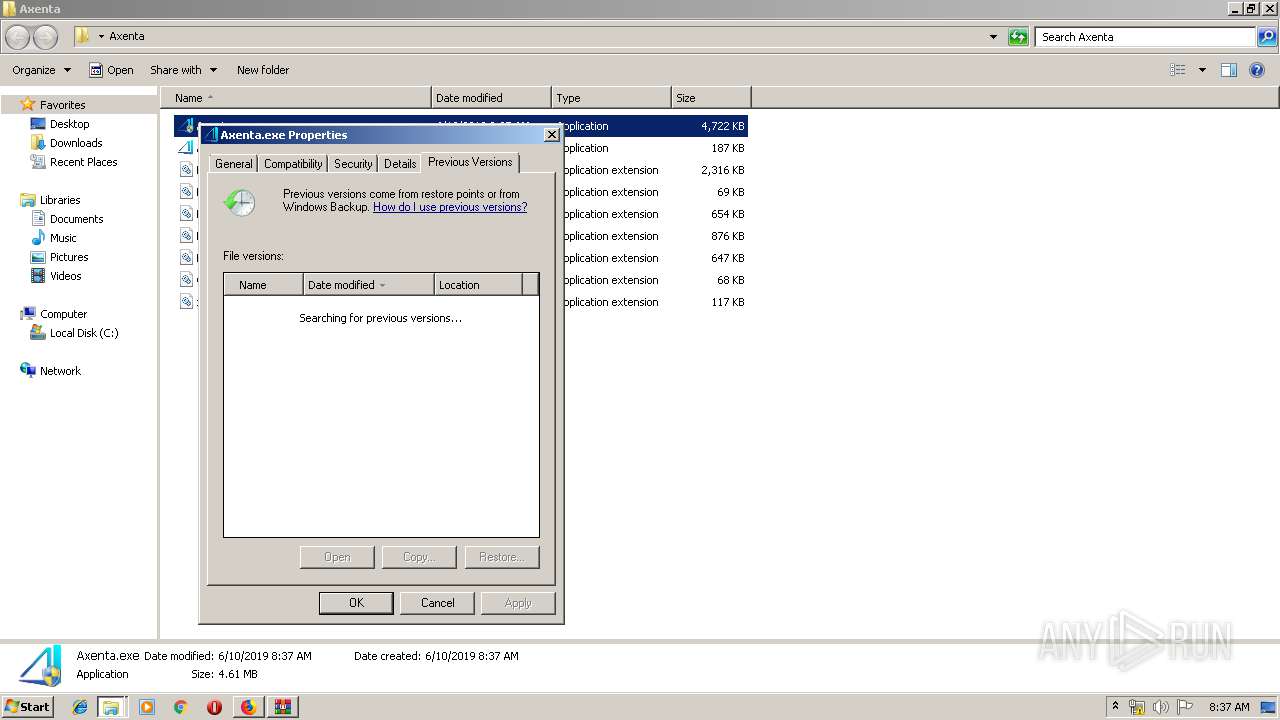Switch to General tab in Properties

click(x=234, y=164)
